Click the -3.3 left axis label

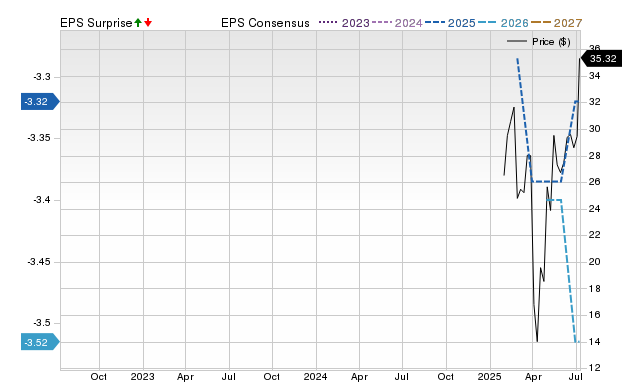[x=42, y=77]
